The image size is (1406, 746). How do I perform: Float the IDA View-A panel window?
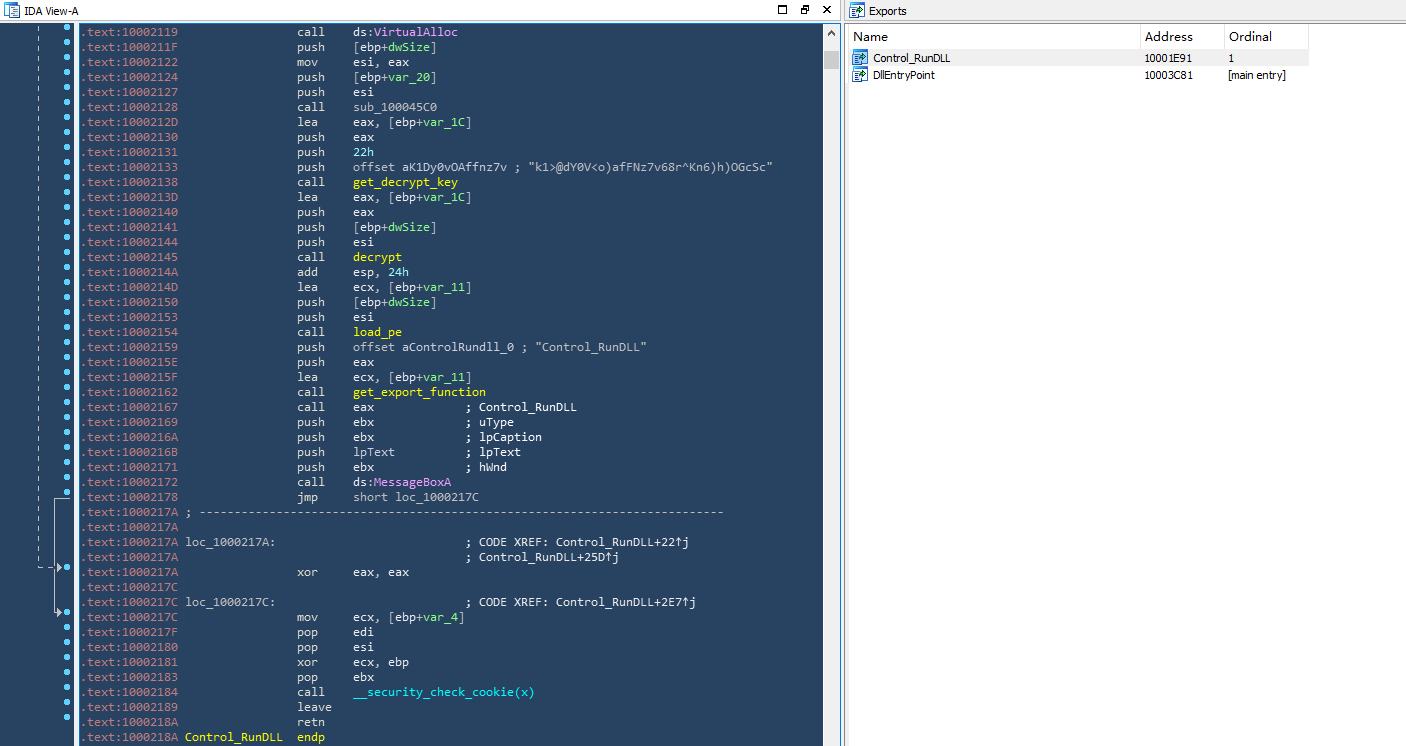coord(805,10)
